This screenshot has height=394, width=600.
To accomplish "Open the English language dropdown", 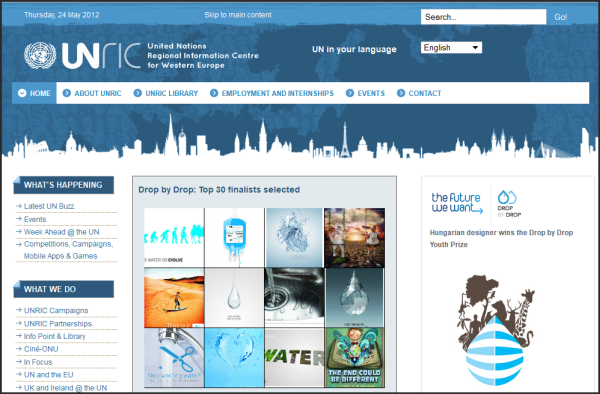I will pos(451,48).
